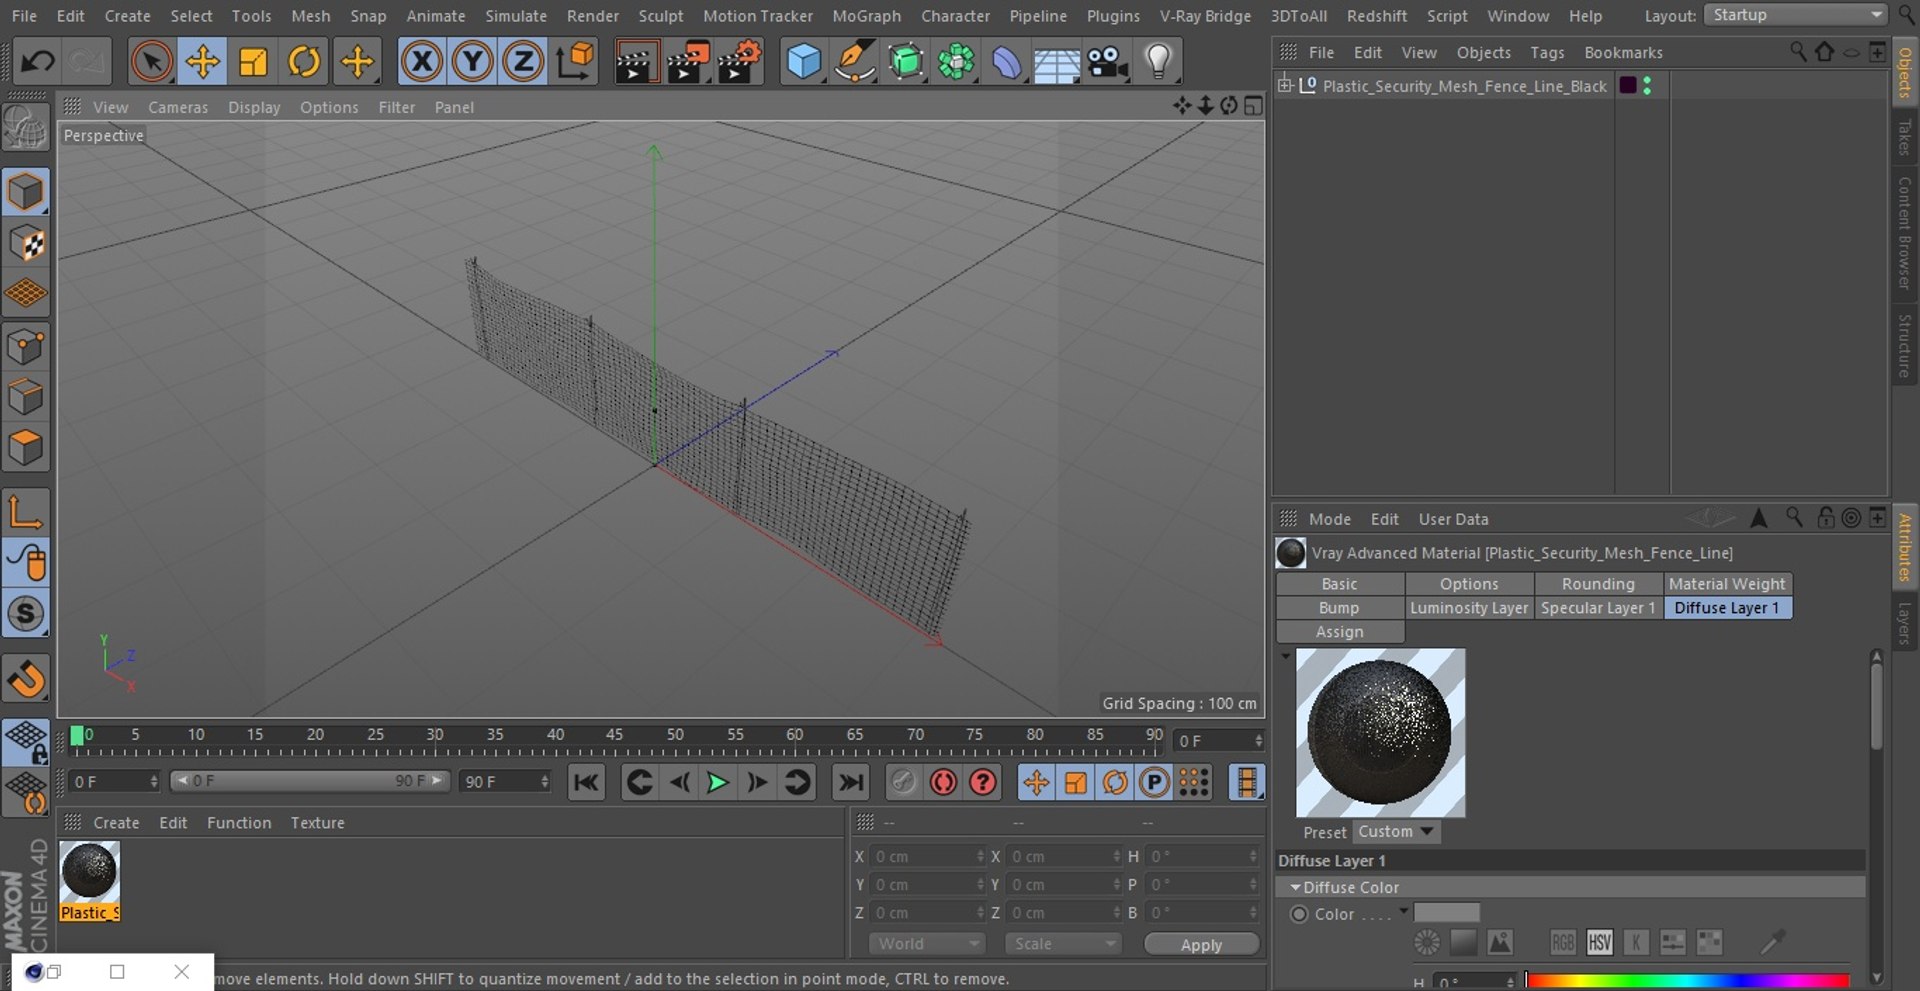
Task: Click the Render to Picture Viewer icon
Action: click(x=686, y=62)
